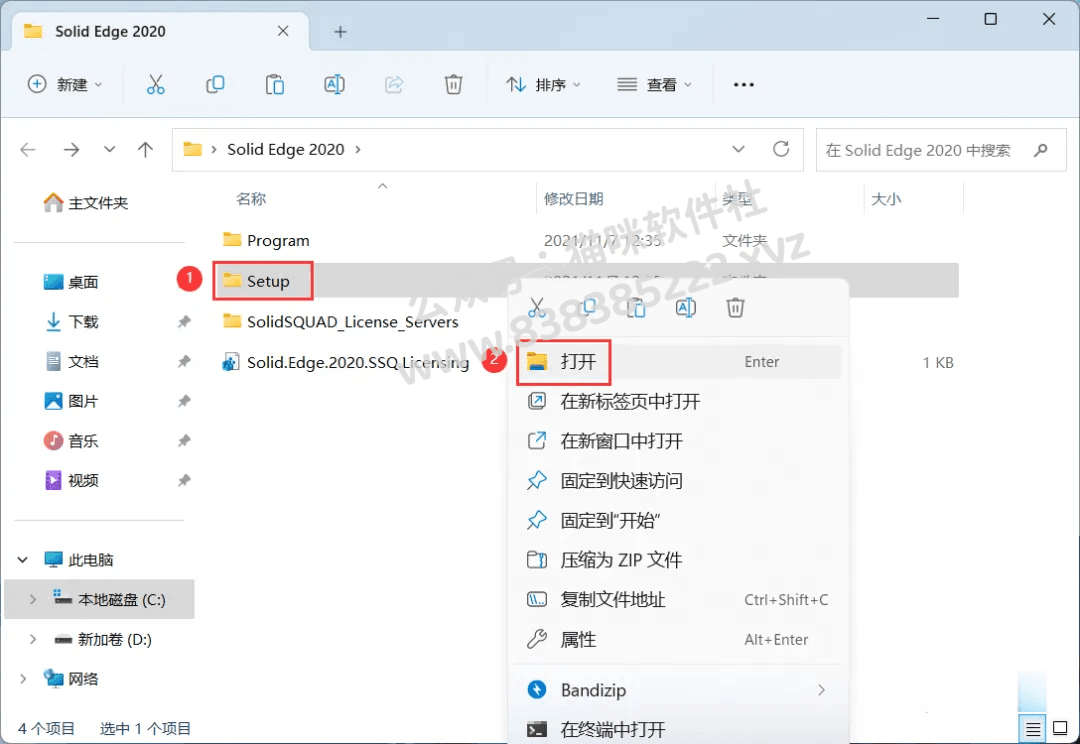Click the Copy icon in the toolbar
The height and width of the screenshot is (744, 1080).
coord(215,85)
